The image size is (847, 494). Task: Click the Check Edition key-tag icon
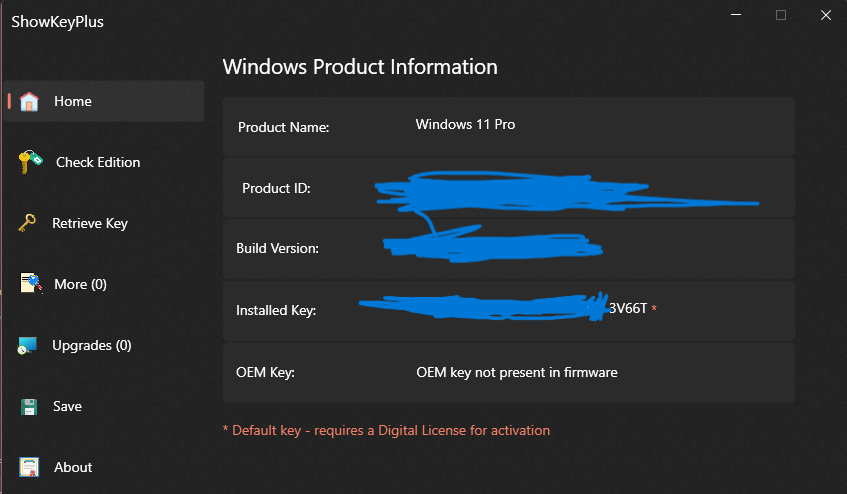coord(30,162)
